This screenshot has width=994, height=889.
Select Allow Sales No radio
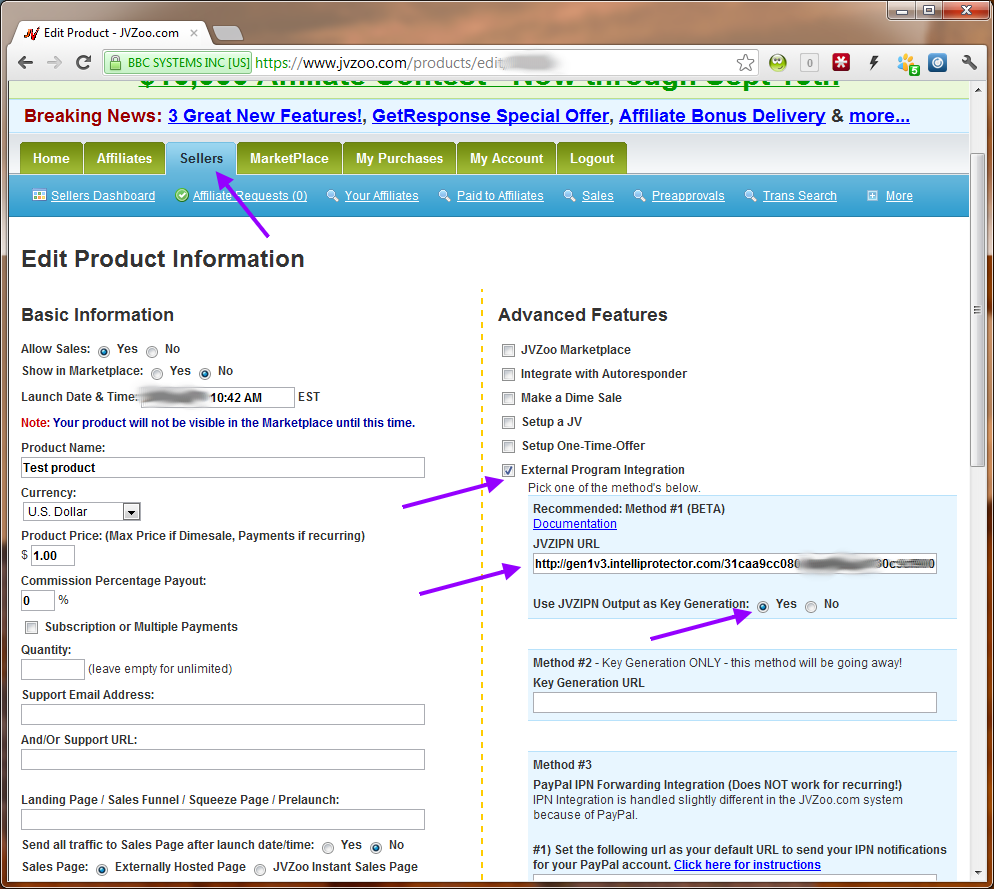pos(152,351)
